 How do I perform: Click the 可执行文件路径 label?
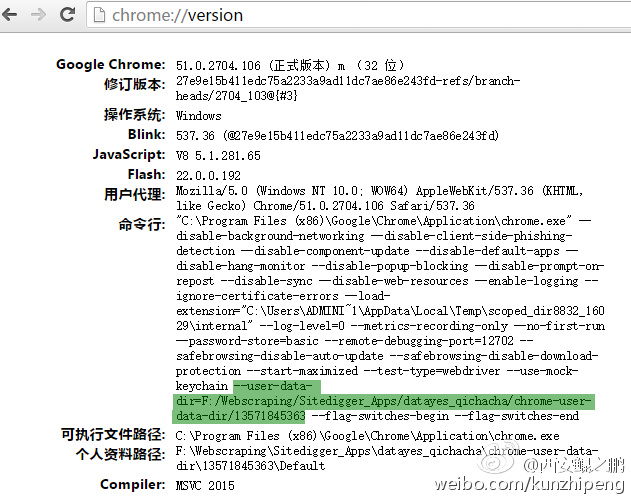113,435
